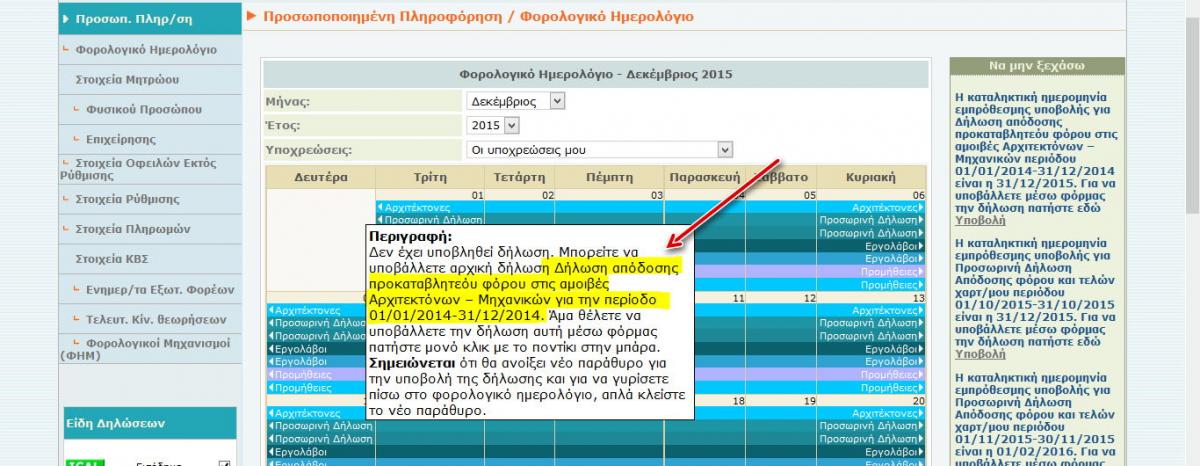Viewport: 1200px width, 466px height.
Task: Open the Μήνας dropdown showing Δεκέμβριος
Action: click(516, 101)
